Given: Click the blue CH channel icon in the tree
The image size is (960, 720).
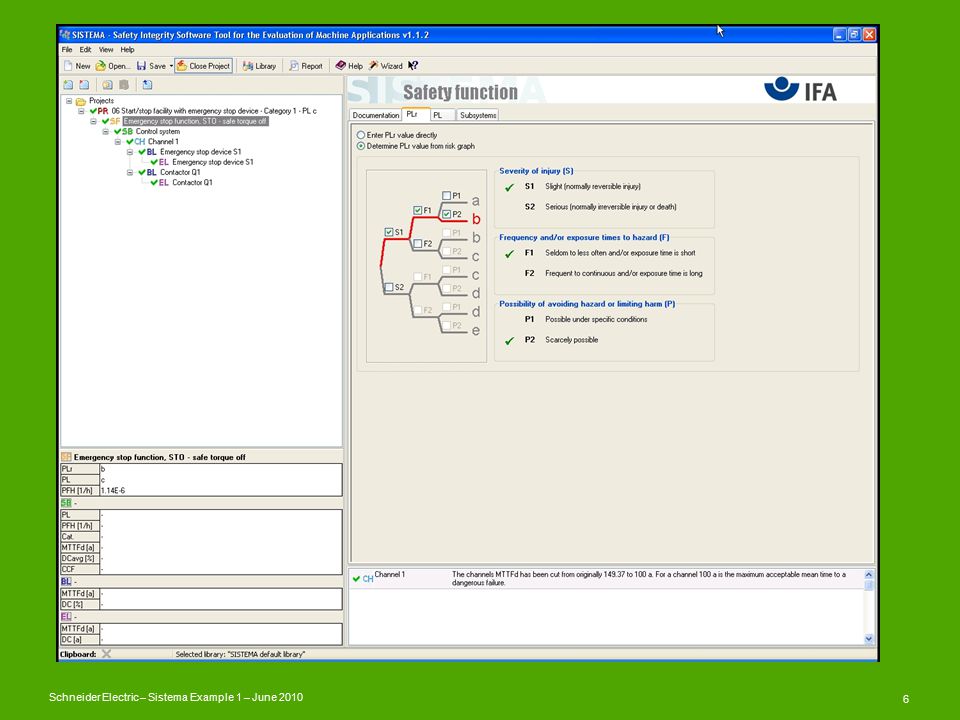Looking at the screenshot, I should pyautogui.click(x=140, y=141).
